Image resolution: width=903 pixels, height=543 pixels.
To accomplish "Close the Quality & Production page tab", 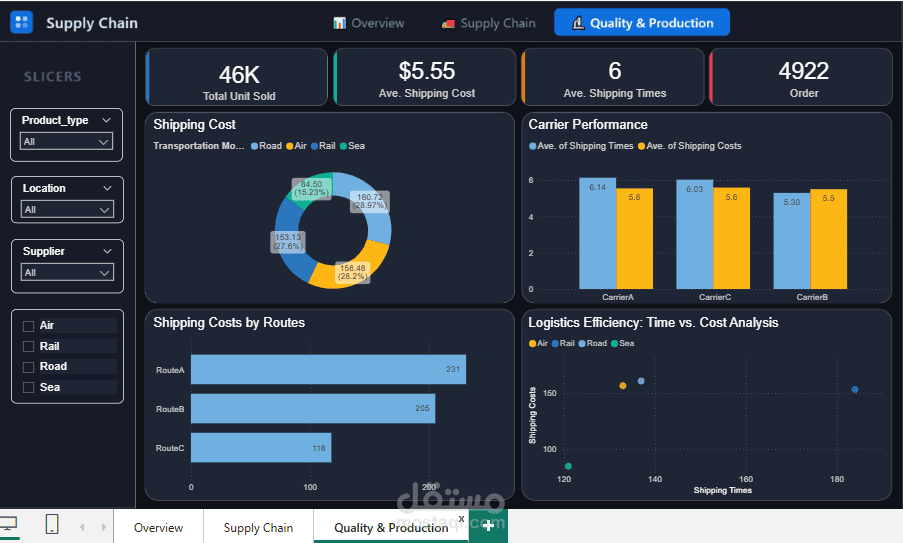I will 461,519.
